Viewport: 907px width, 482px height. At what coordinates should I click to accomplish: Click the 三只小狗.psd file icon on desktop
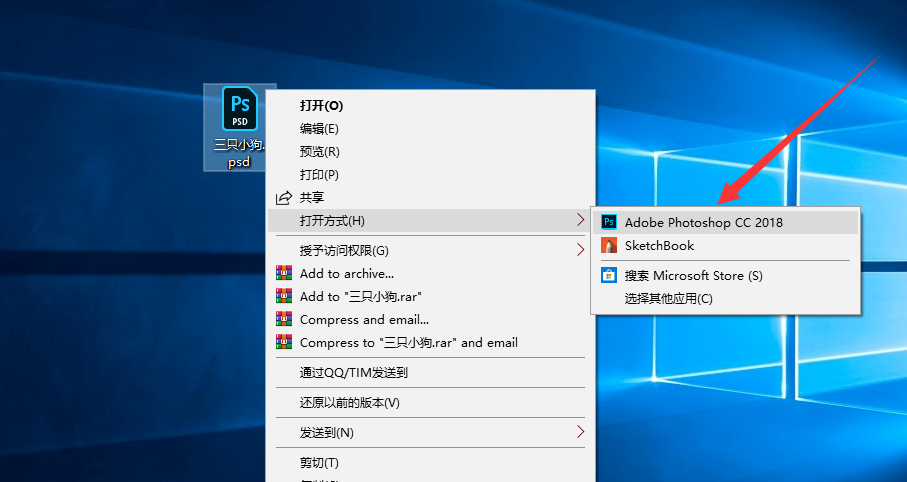[239, 109]
